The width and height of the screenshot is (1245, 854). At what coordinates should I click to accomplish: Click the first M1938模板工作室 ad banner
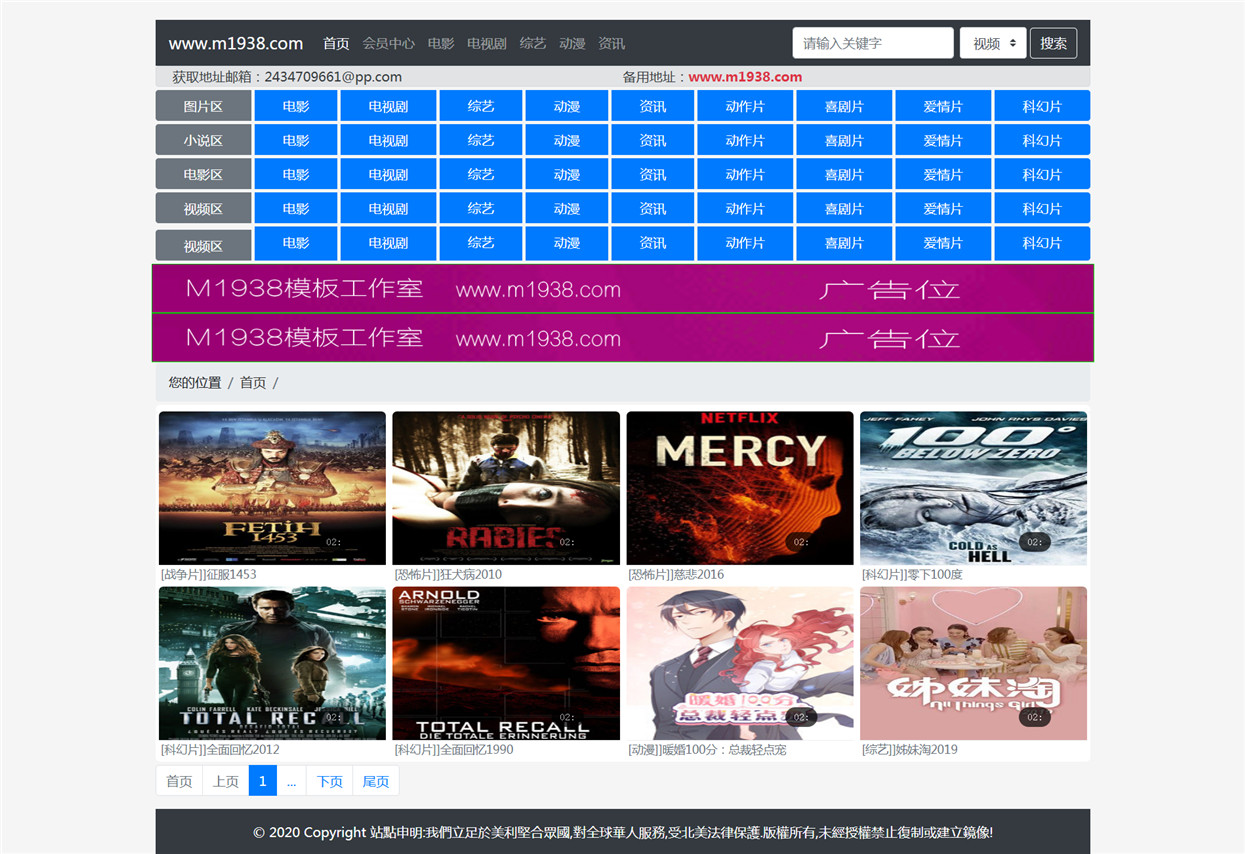tap(623, 289)
